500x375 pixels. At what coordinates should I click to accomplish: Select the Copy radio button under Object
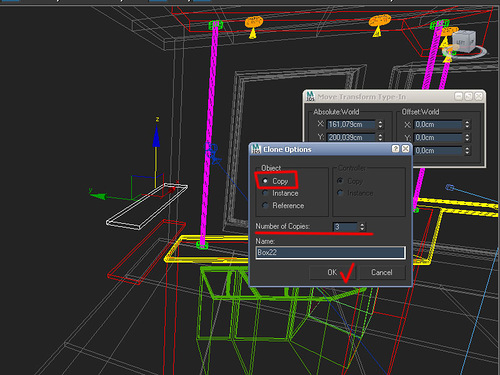[265, 181]
